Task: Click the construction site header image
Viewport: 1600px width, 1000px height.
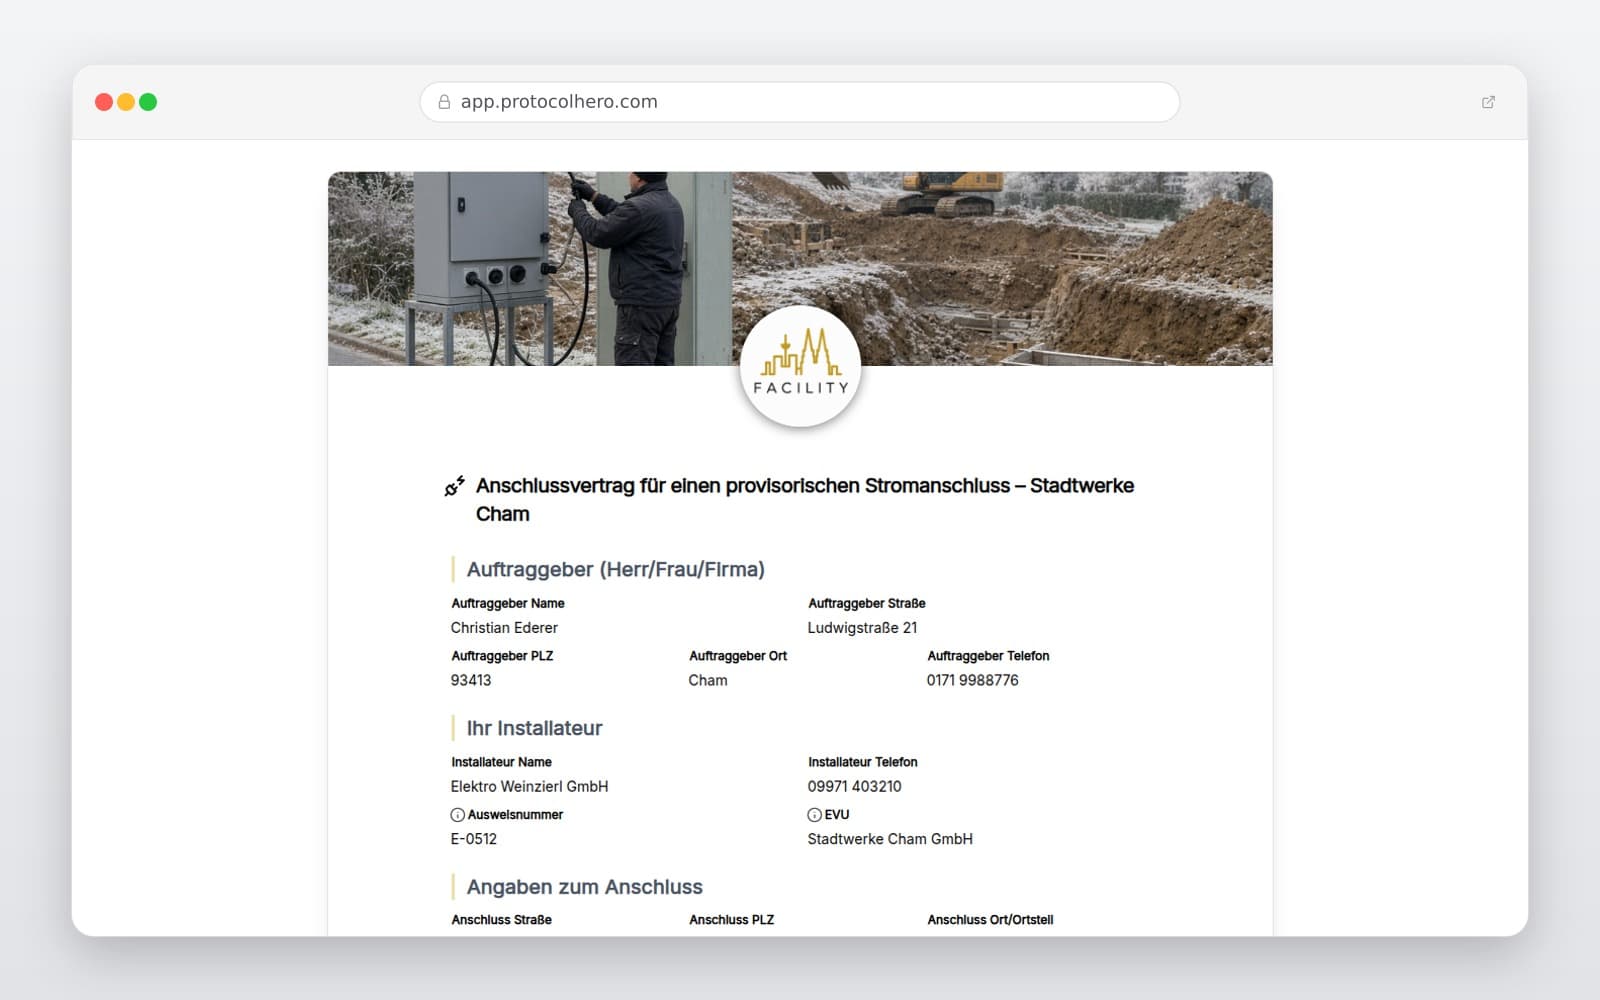Action: (800, 268)
